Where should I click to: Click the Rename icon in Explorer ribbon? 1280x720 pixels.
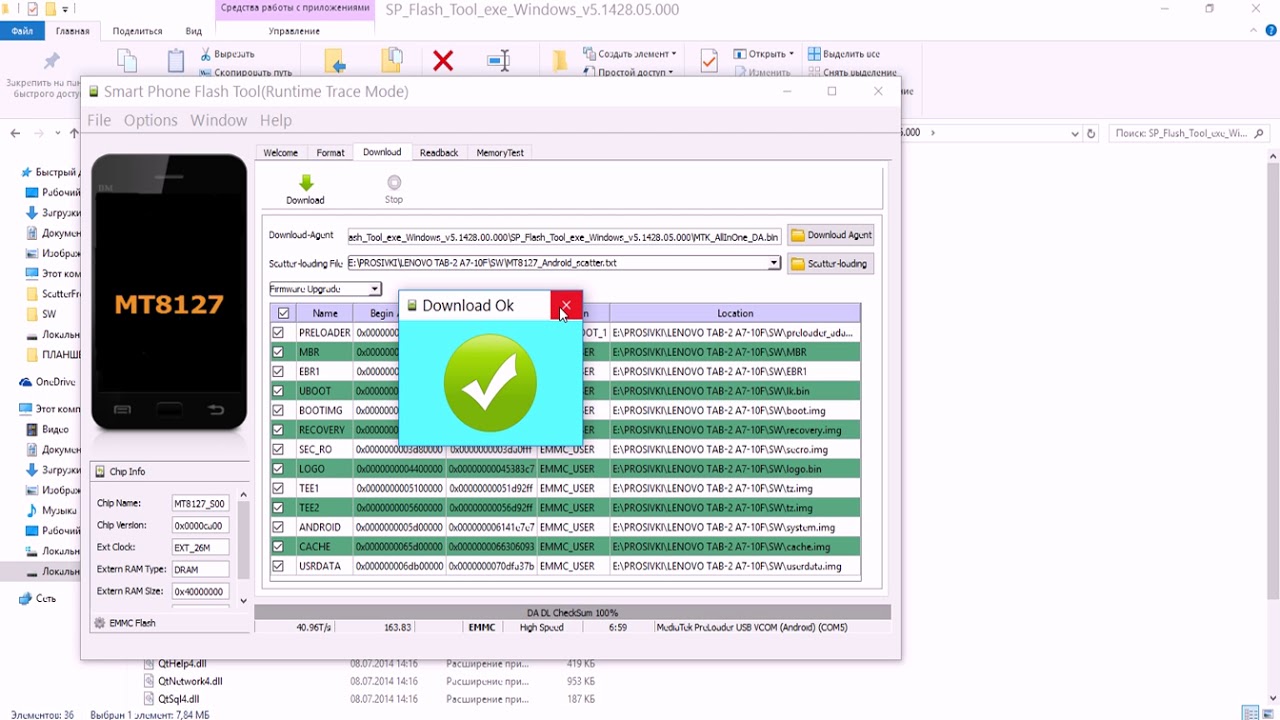coord(498,61)
